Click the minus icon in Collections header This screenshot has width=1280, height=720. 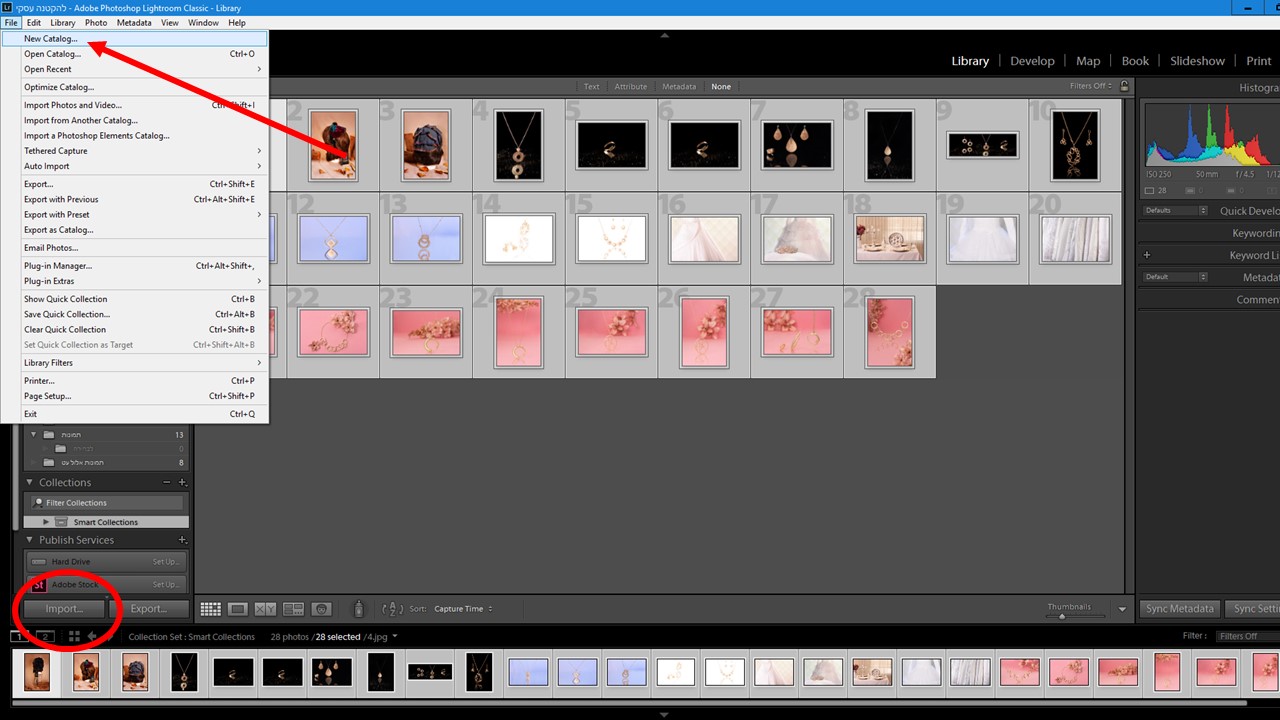click(x=167, y=482)
